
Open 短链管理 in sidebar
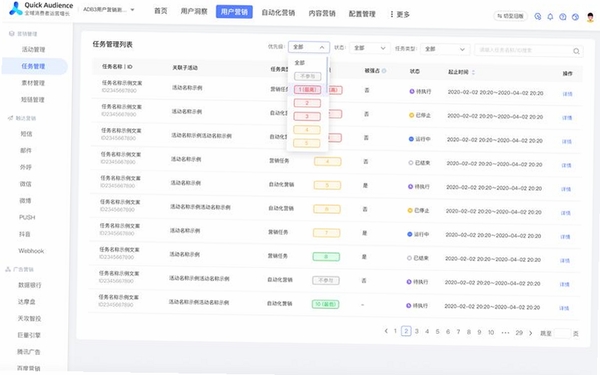pos(33,99)
